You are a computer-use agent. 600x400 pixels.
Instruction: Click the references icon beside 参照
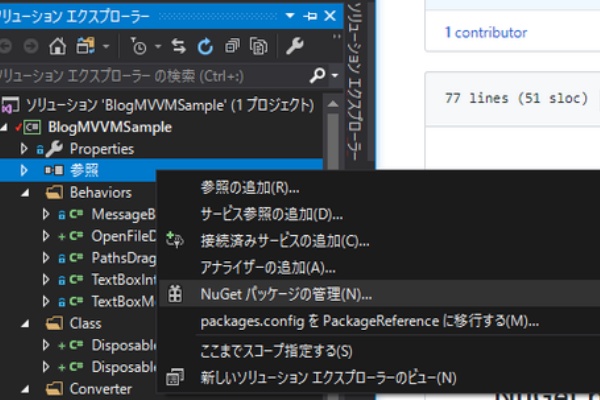click(54, 170)
